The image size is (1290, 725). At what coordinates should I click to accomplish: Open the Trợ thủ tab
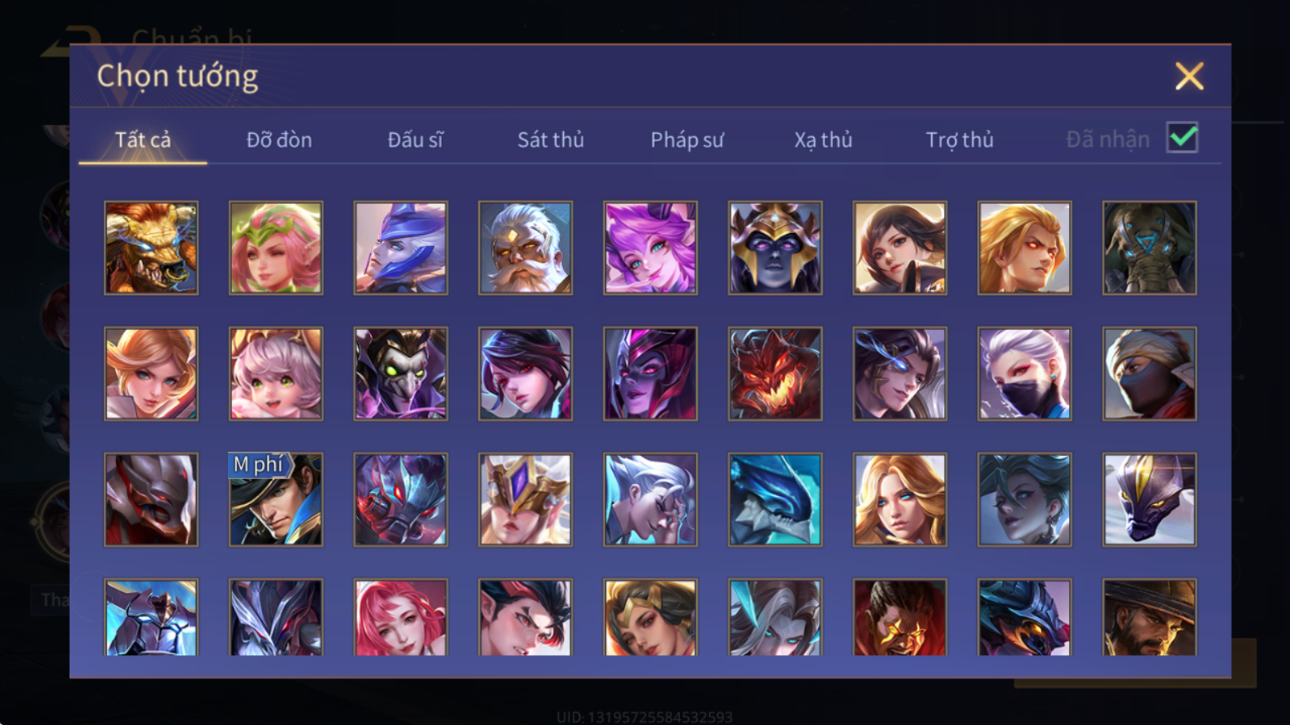(x=959, y=140)
